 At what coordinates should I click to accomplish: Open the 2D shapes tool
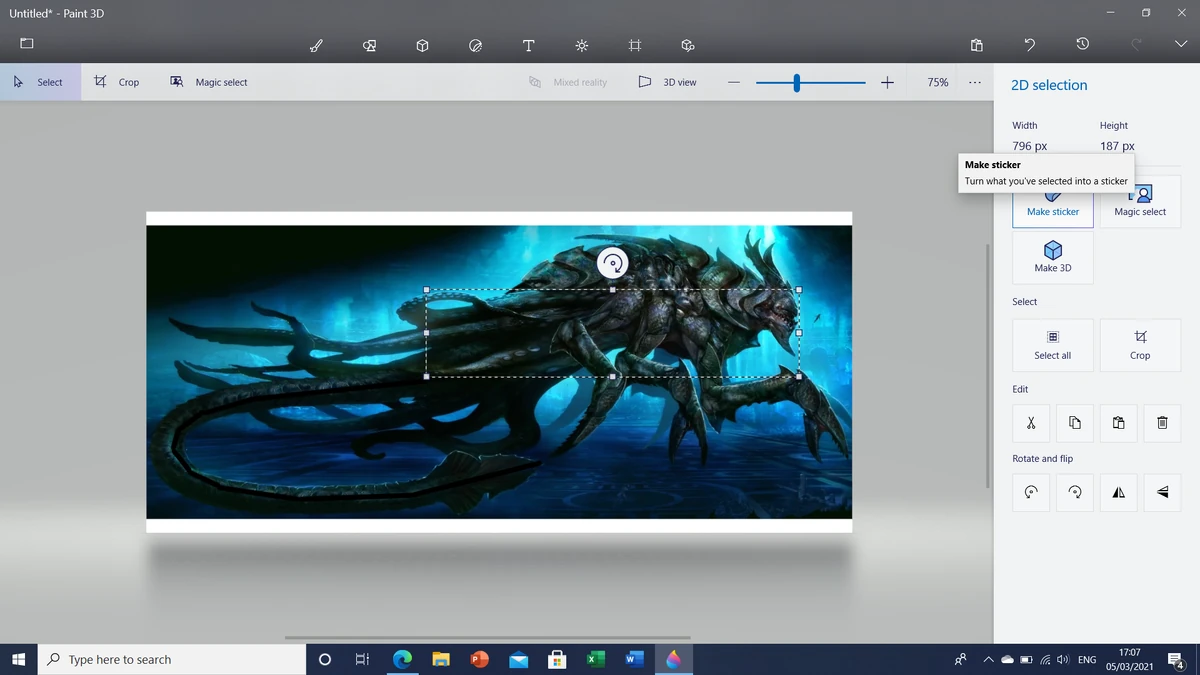369,45
